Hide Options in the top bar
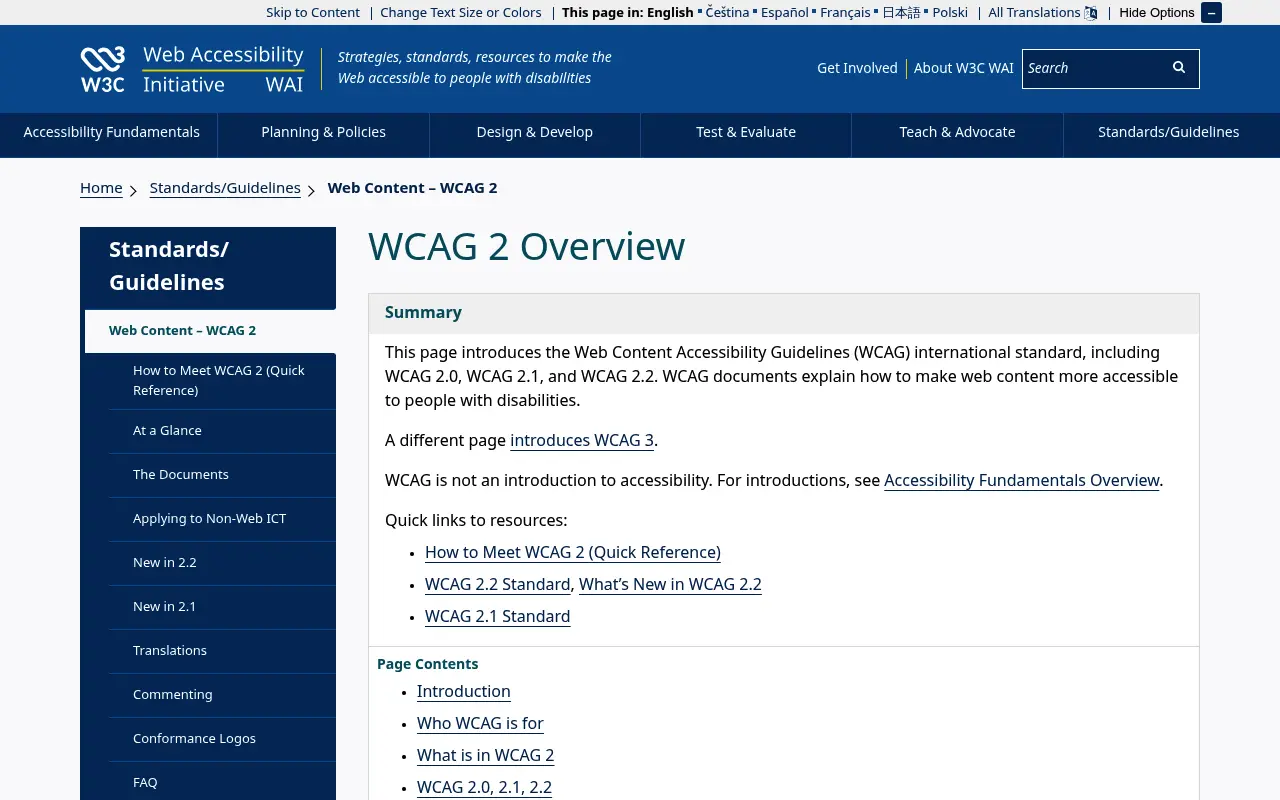Image resolution: width=1280 pixels, height=800 pixels. [1157, 13]
